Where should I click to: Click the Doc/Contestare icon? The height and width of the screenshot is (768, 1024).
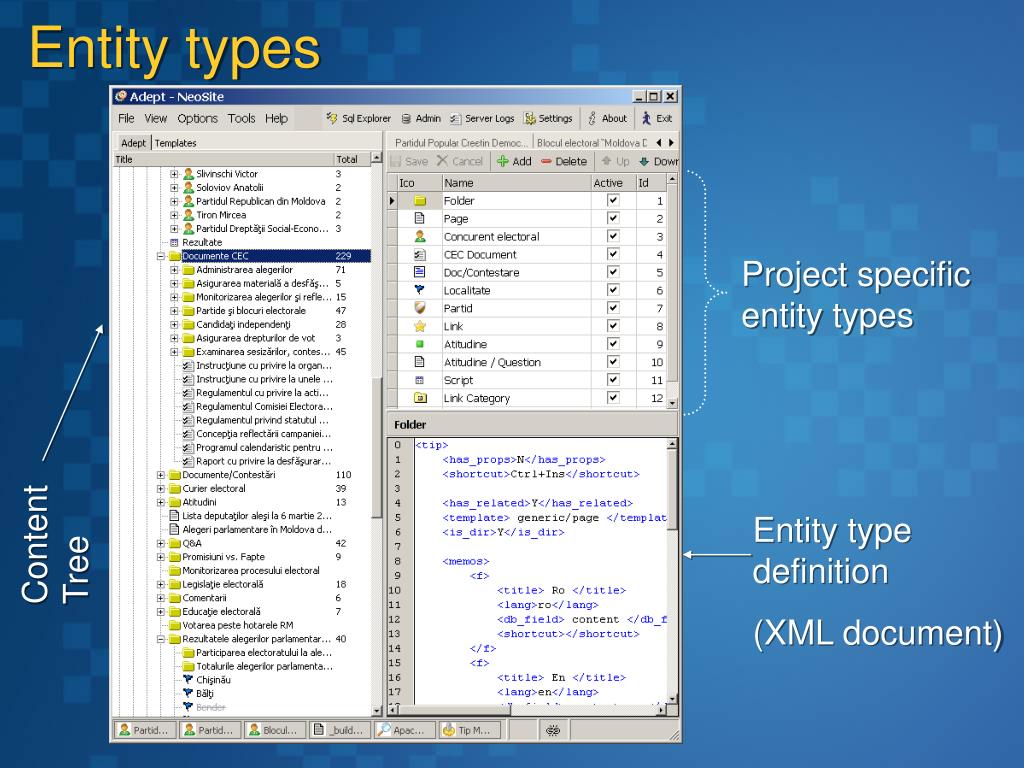pos(420,272)
